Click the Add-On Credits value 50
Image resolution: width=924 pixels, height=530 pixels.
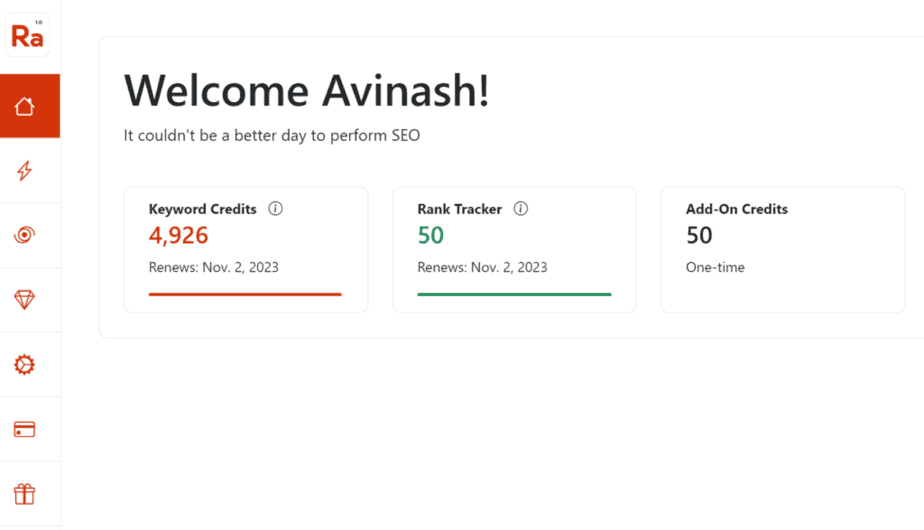[x=699, y=235]
